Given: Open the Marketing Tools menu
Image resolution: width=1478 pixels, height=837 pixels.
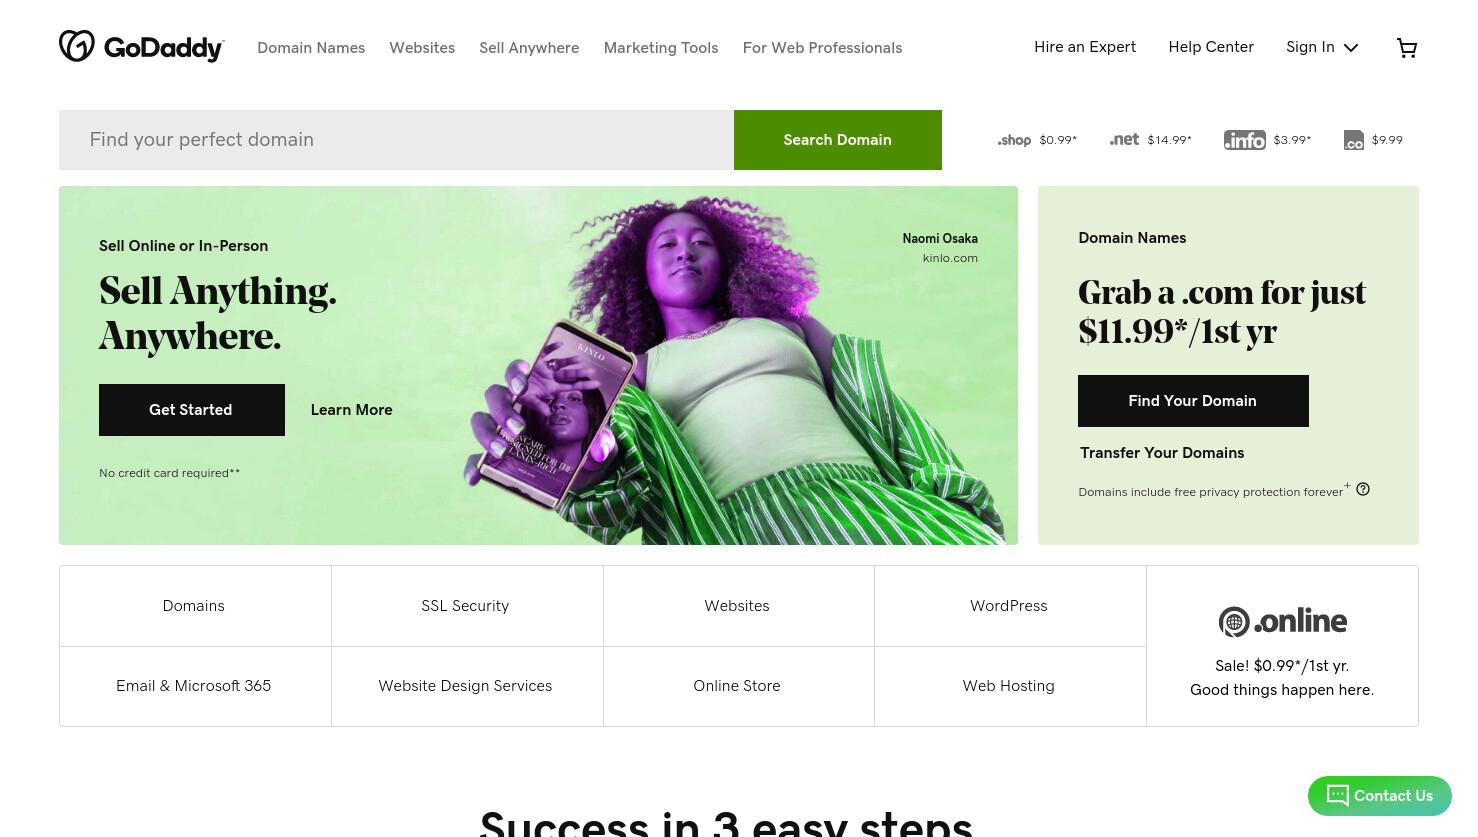Looking at the screenshot, I should click(661, 48).
